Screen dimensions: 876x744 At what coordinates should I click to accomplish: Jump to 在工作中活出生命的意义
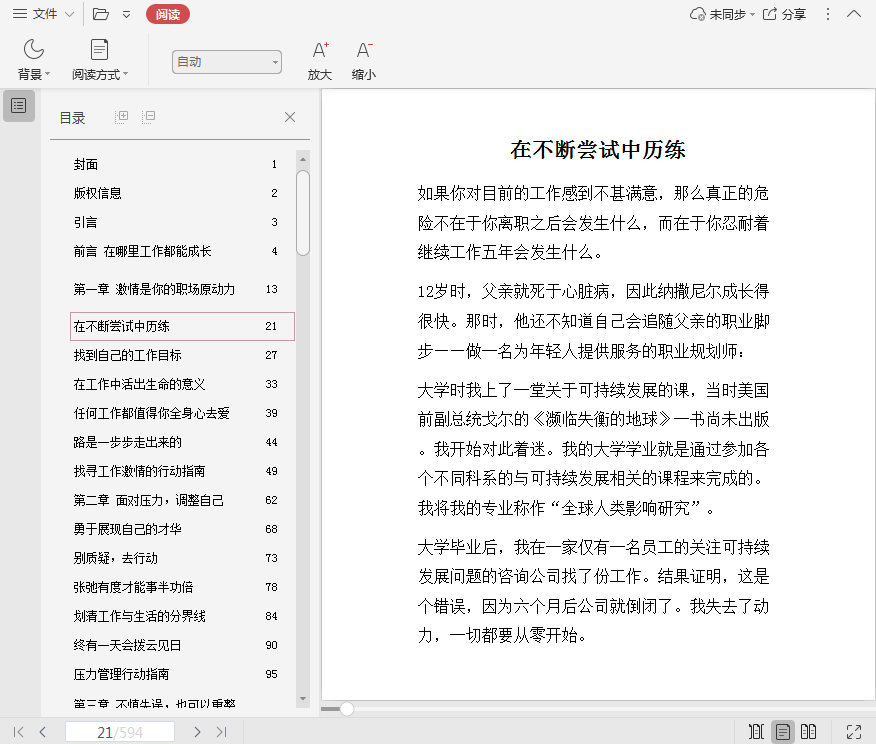tap(182, 384)
